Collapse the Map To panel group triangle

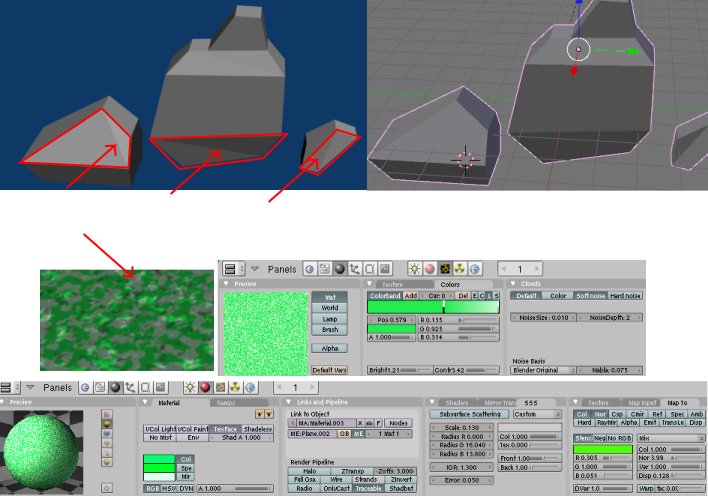[x=576, y=402]
